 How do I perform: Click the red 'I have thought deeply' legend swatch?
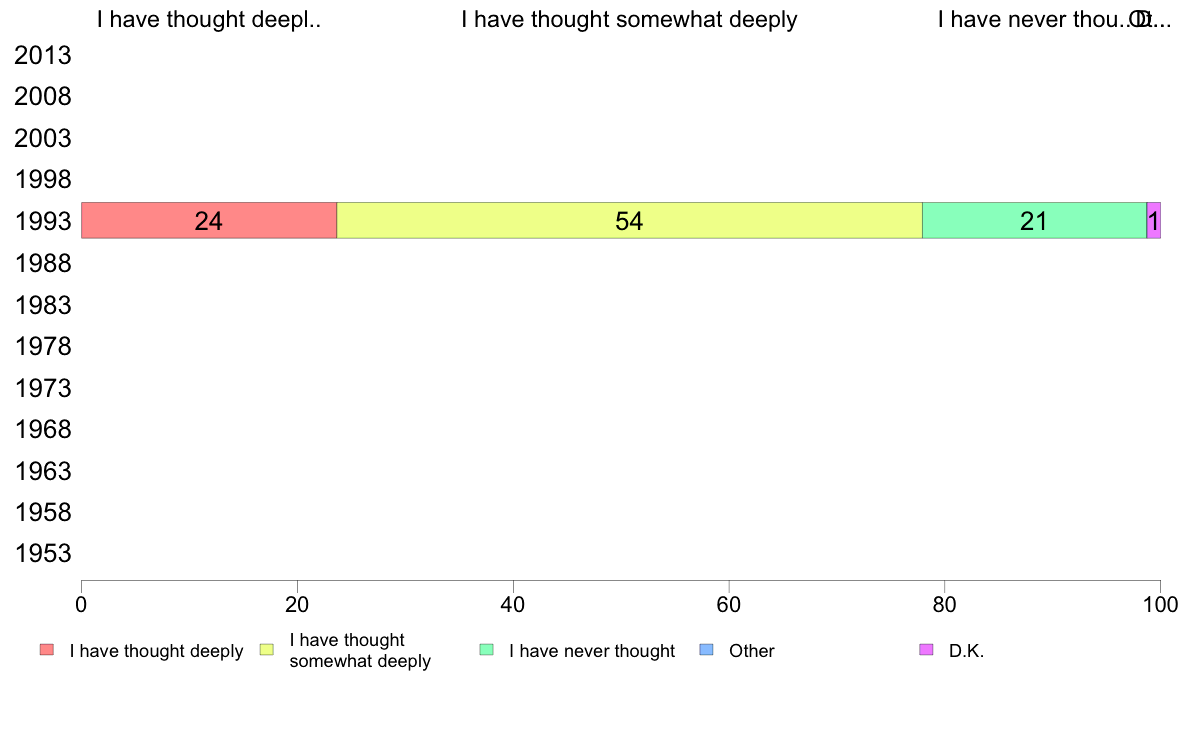pyautogui.click(x=47, y=650)
